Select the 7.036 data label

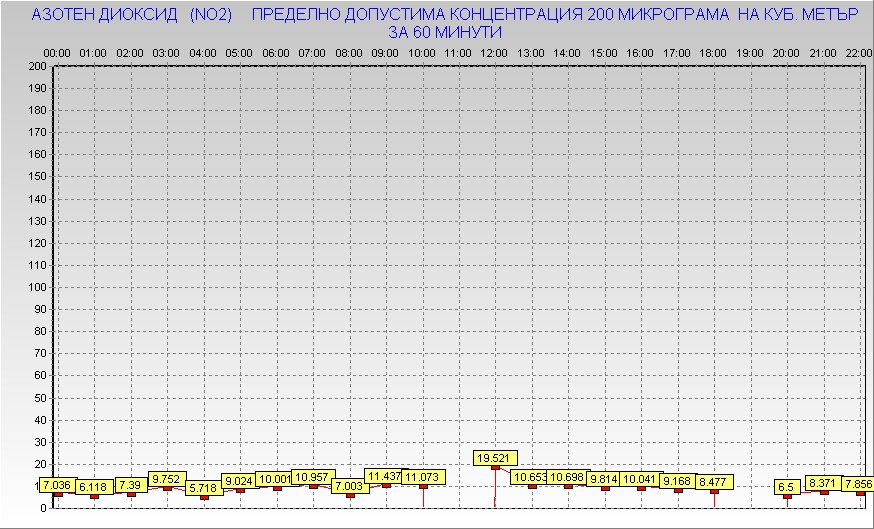coord(57,486)
